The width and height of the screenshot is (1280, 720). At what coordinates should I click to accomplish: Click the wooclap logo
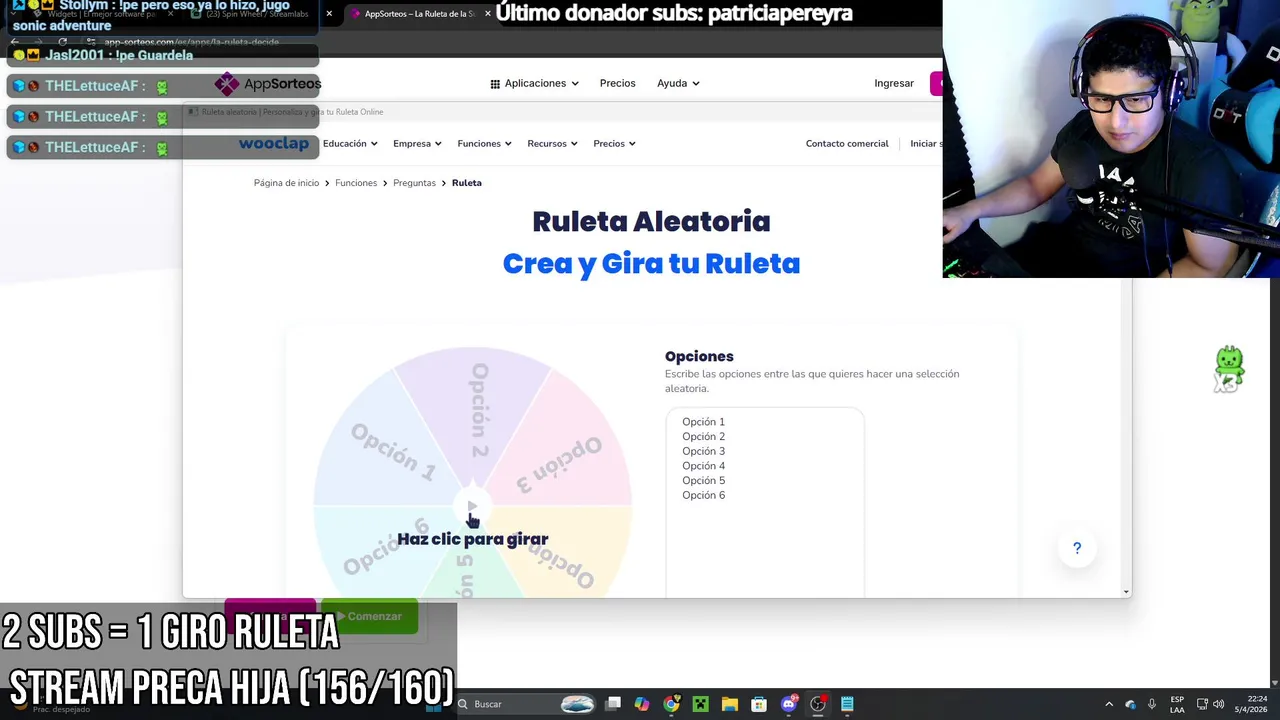(273, 144)
